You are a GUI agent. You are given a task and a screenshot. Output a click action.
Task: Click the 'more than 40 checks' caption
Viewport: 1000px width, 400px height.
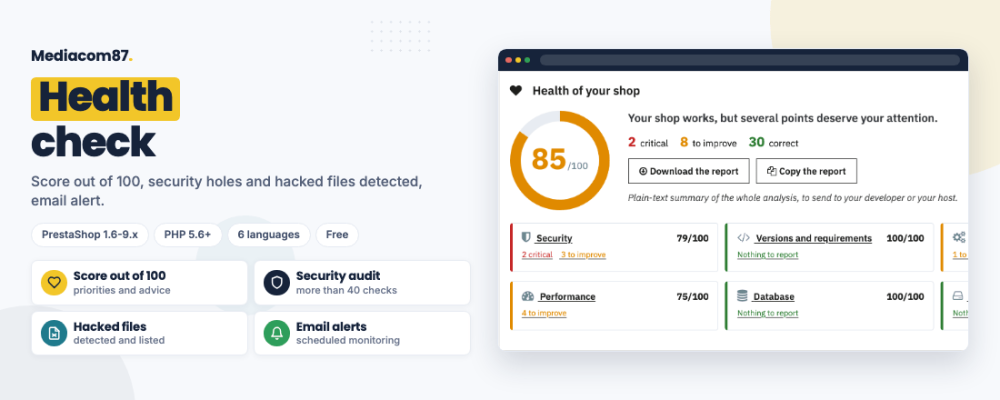point(346,290)
